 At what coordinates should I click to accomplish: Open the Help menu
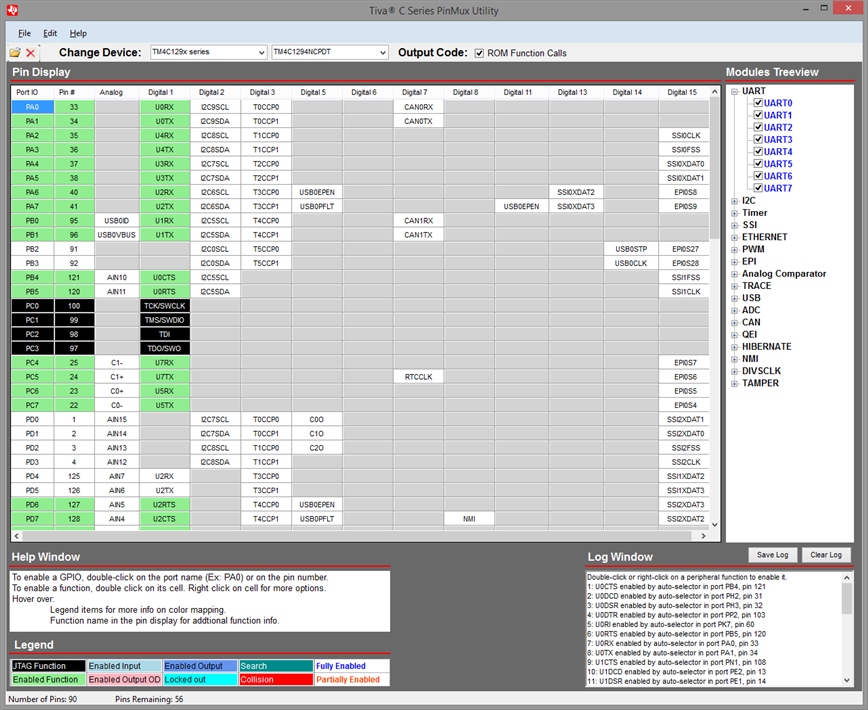coord(78,33)
